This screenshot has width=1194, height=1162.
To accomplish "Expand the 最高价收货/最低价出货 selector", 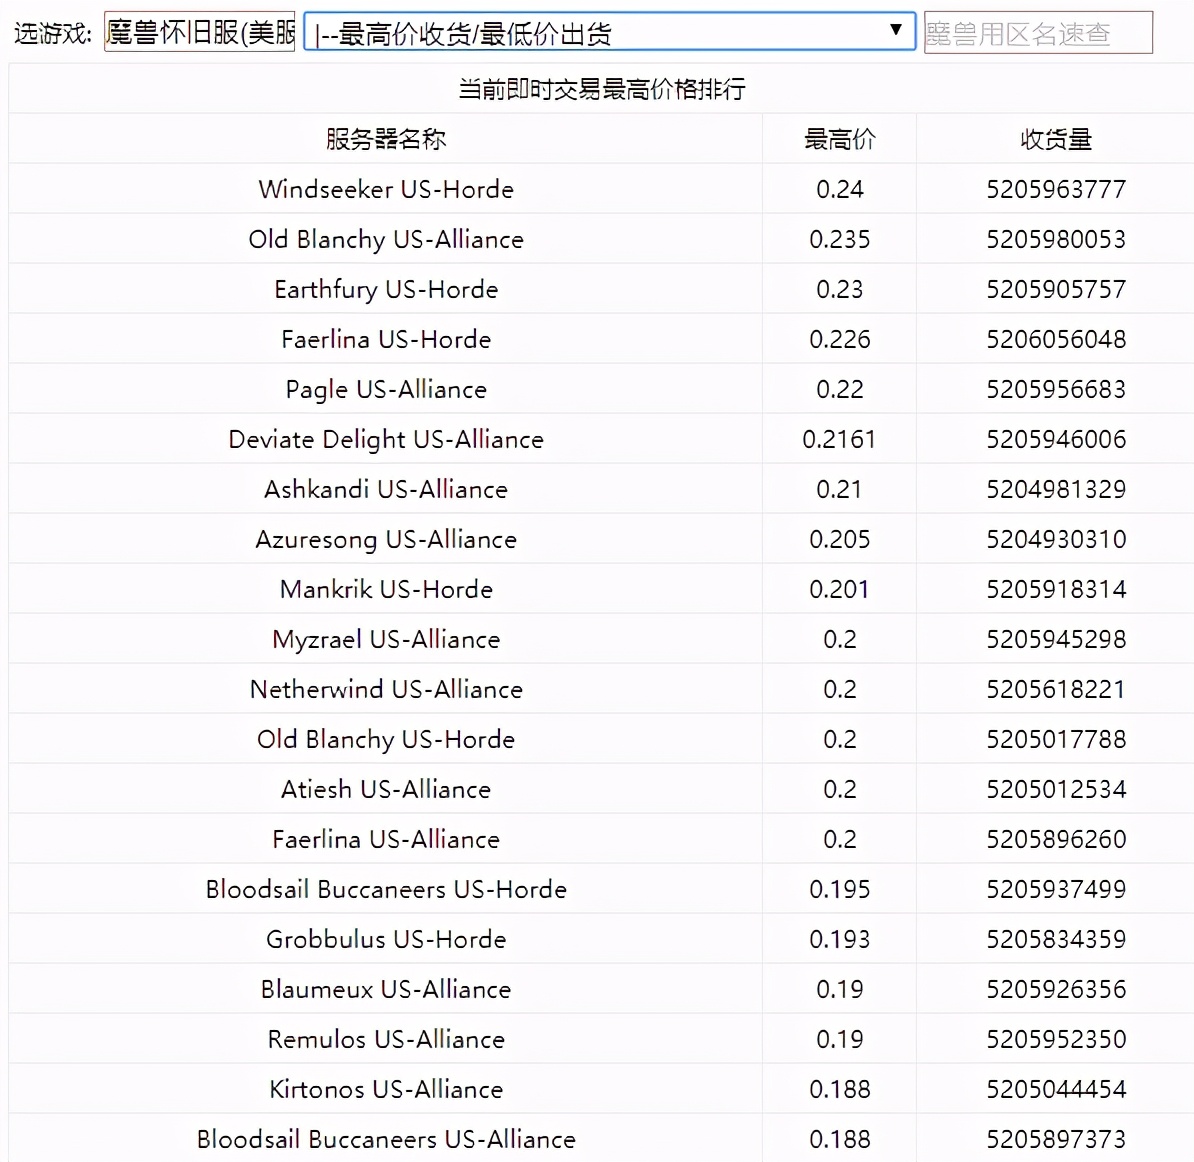I will 600,31.
